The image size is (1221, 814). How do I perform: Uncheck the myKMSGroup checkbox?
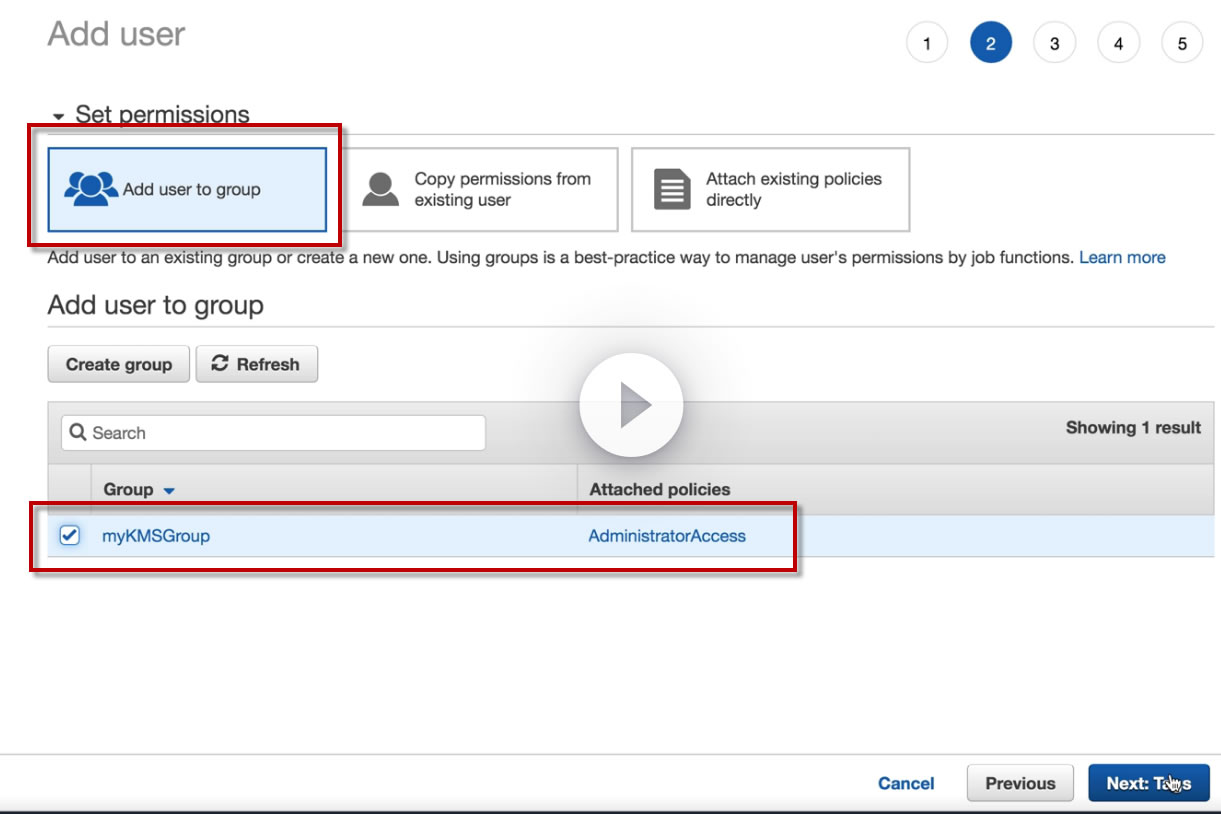click(69, 536)
